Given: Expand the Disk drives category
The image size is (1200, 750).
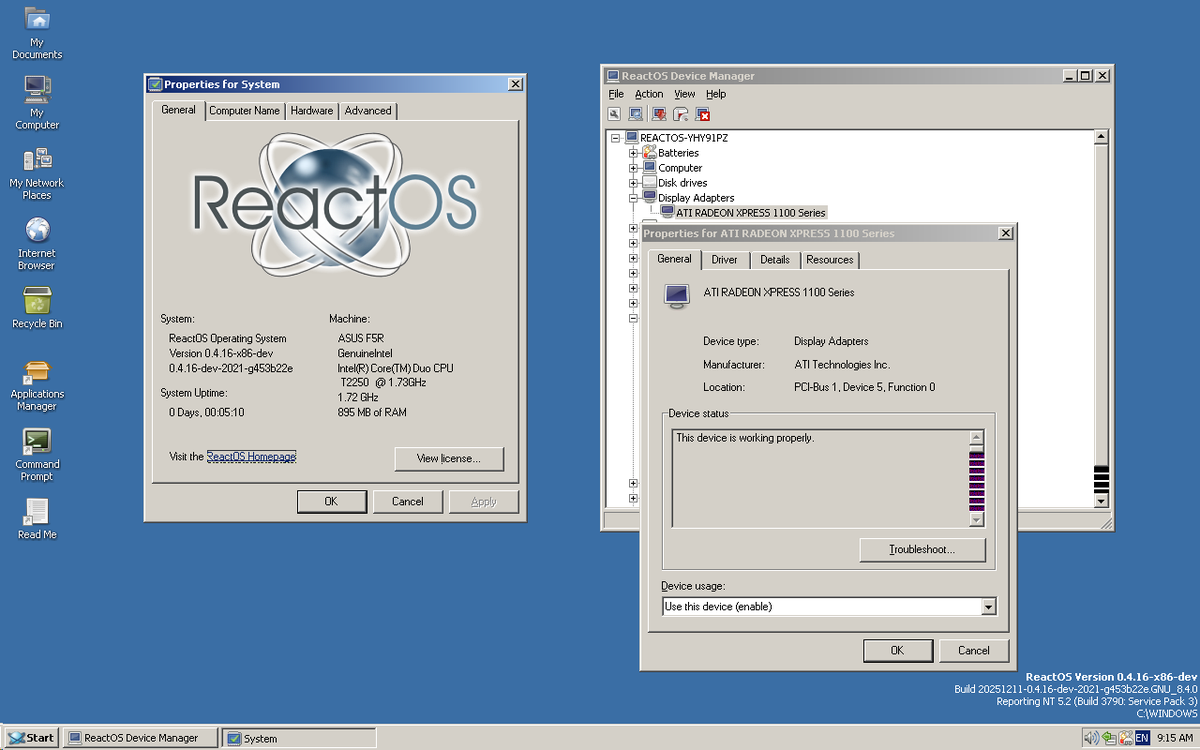Looking at the screenshot, I should [633, 182].
